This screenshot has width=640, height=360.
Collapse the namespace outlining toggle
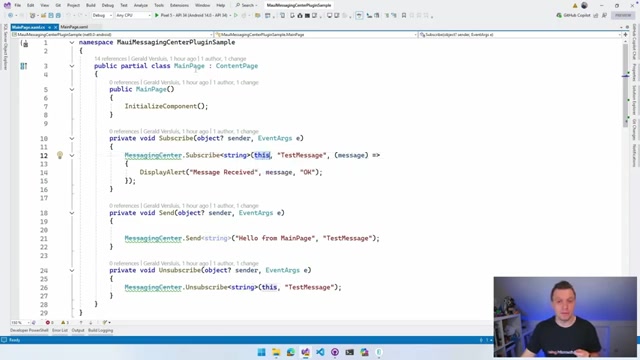coord(72,42)
